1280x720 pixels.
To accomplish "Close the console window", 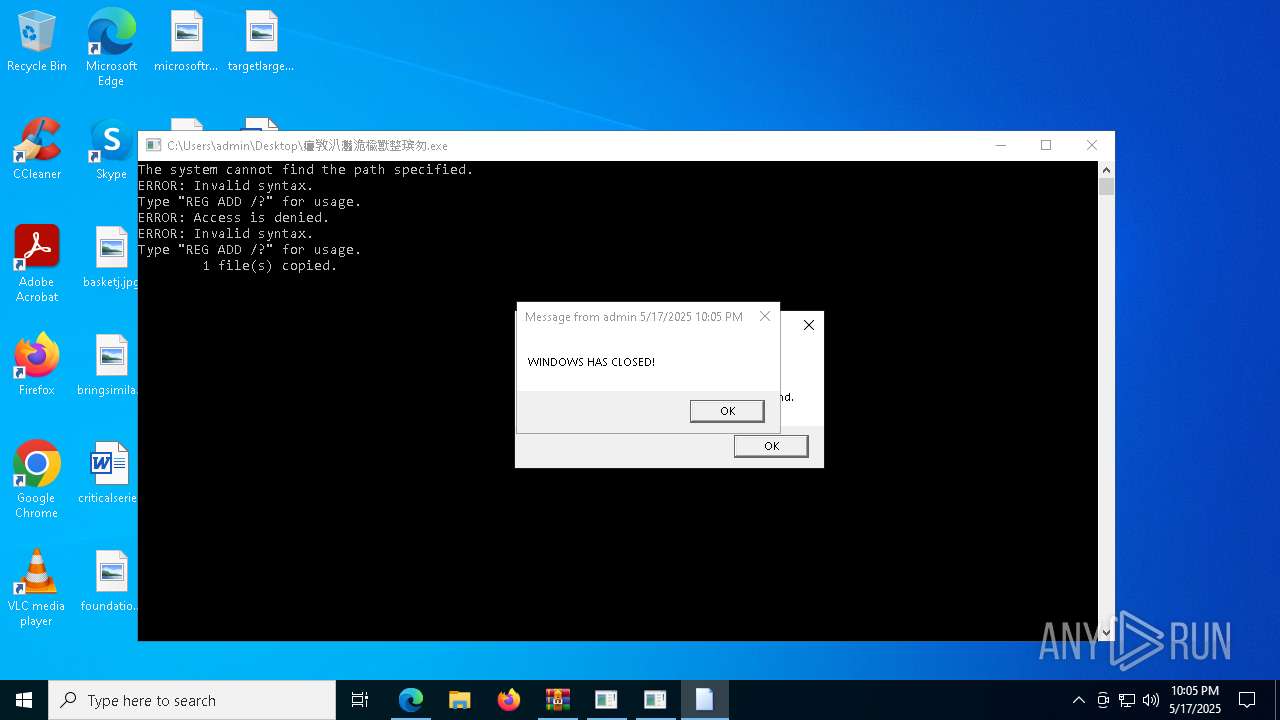I will coord(1092,145).
